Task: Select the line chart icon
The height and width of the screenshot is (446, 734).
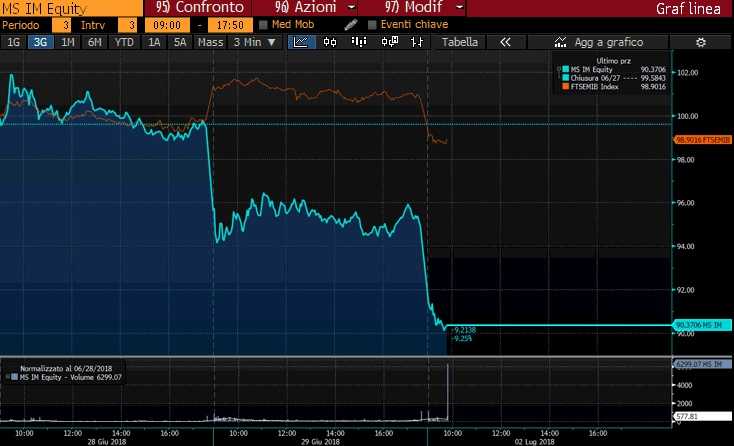Action: pos(301,42)
